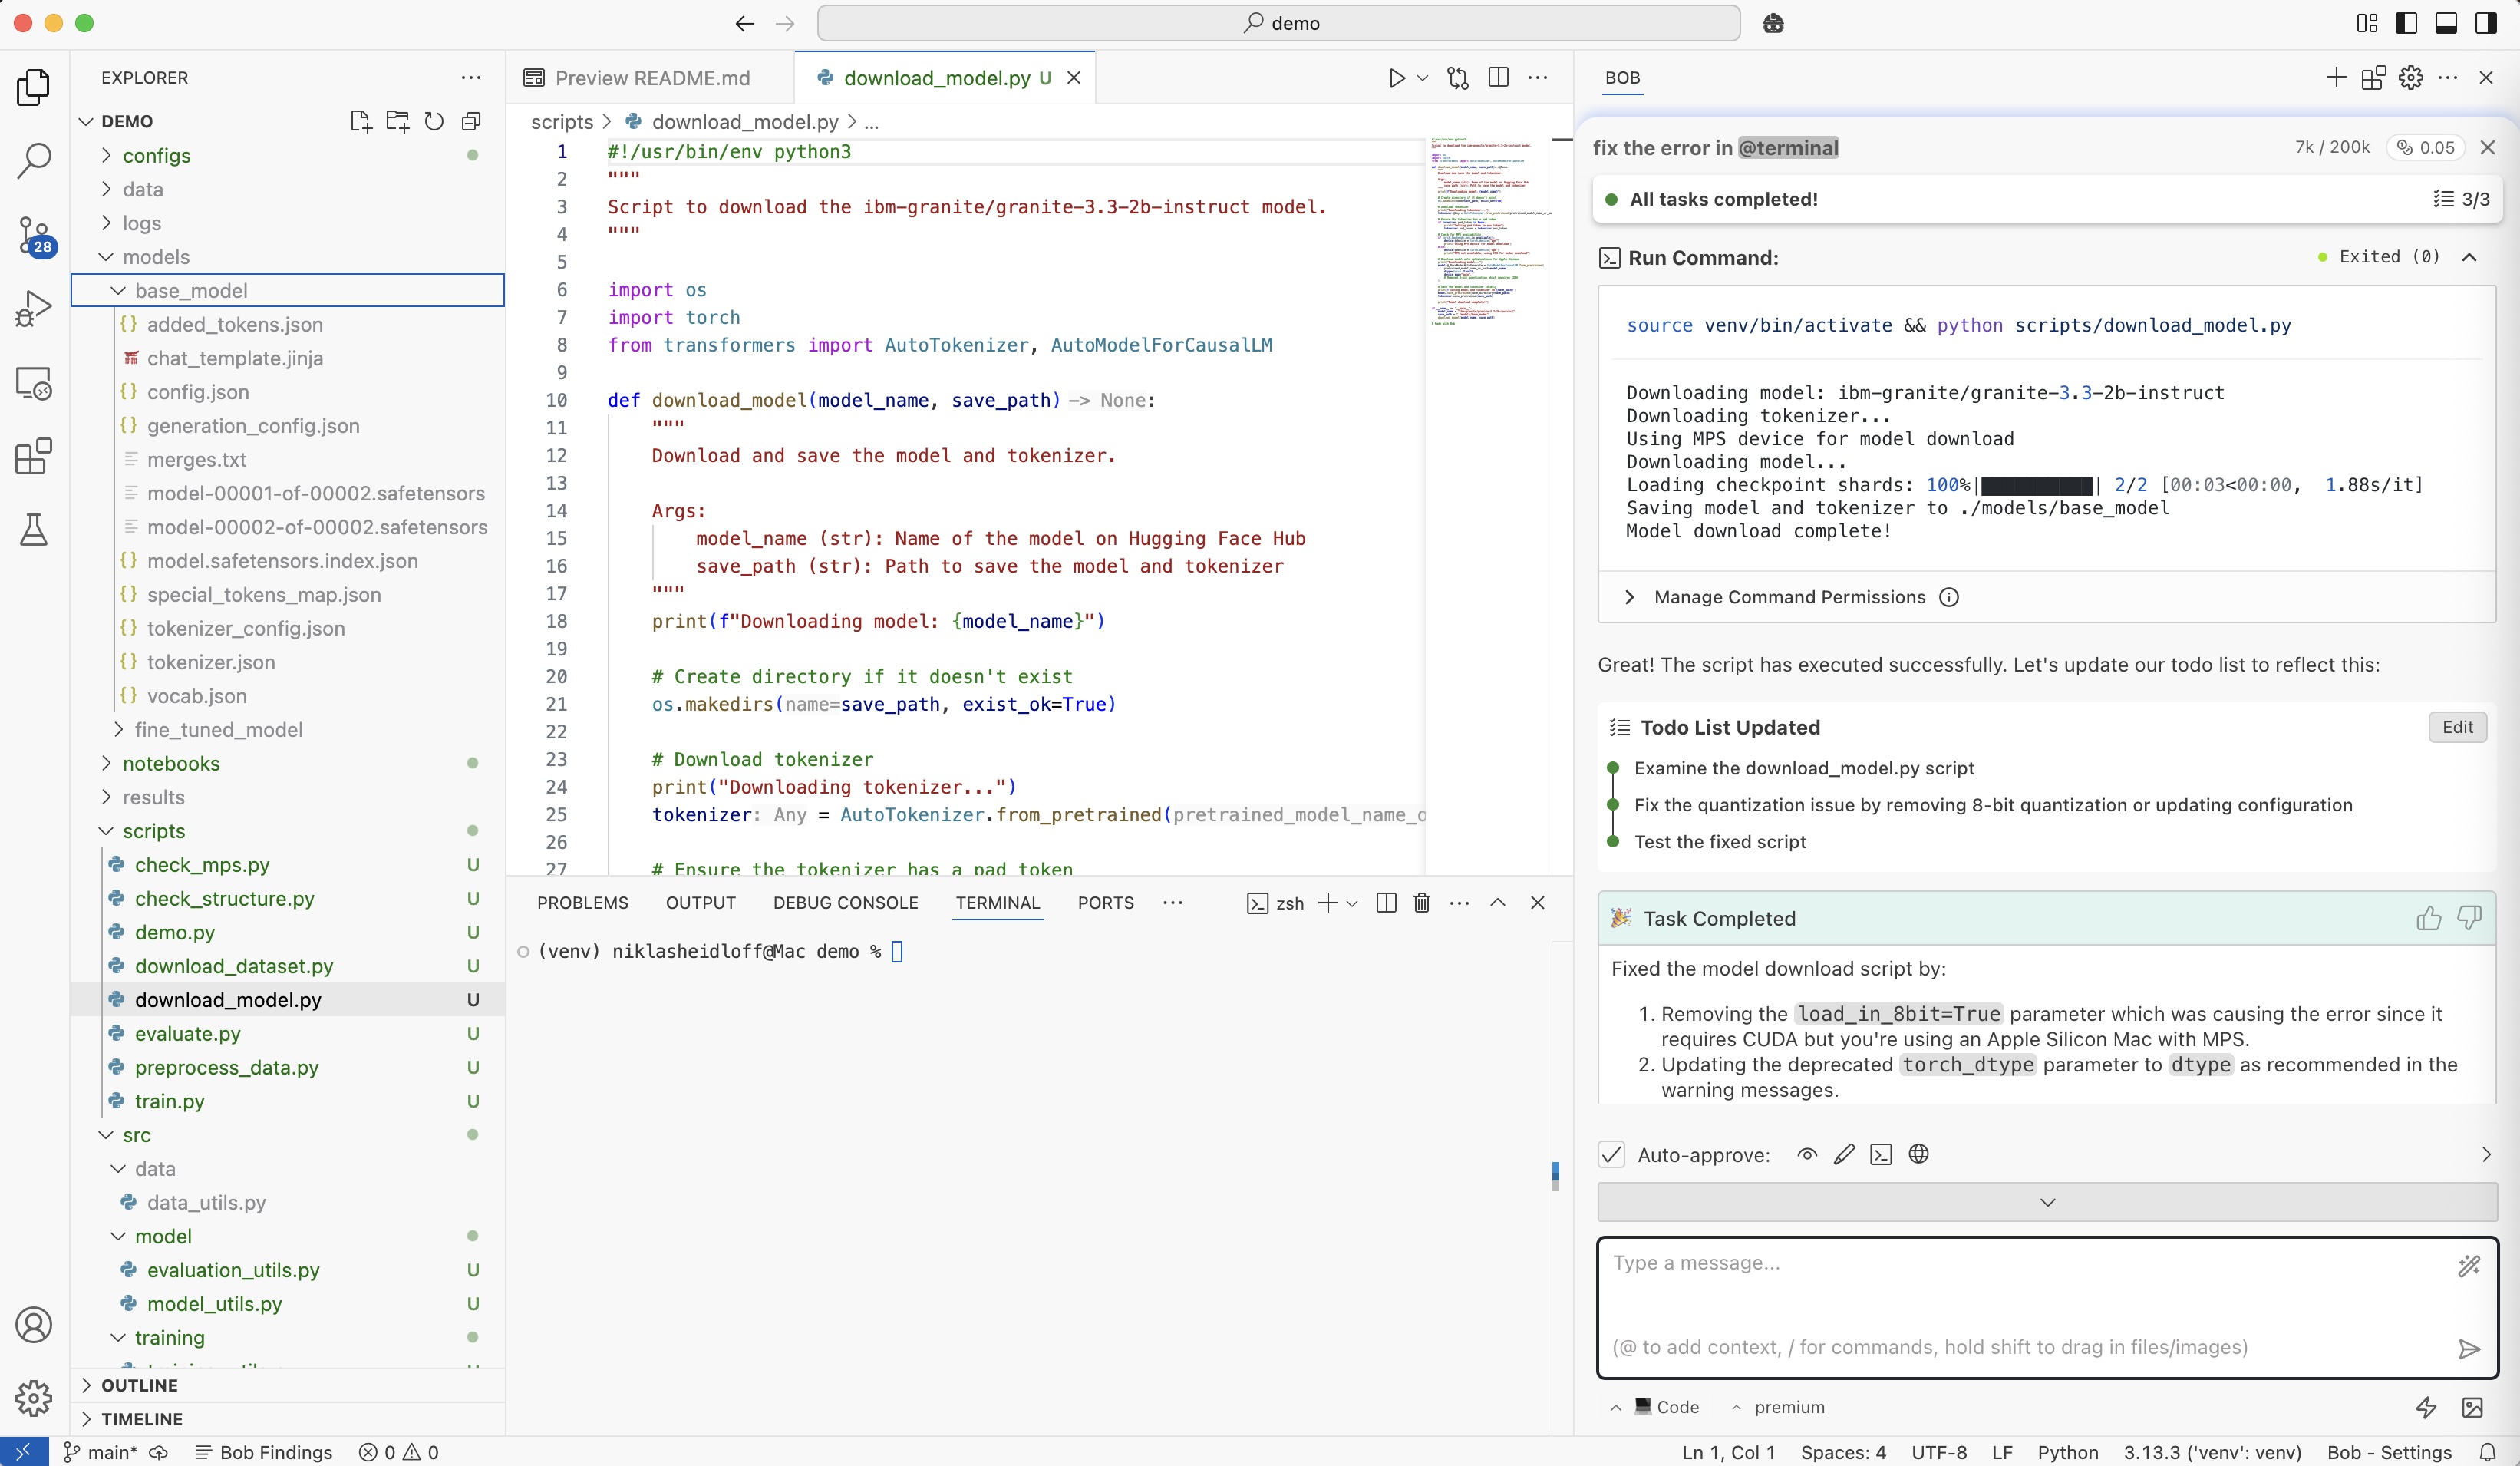Open the Testing flask icon
This screenshot has height=1466, width=2520.
click(x=34, y=530)
